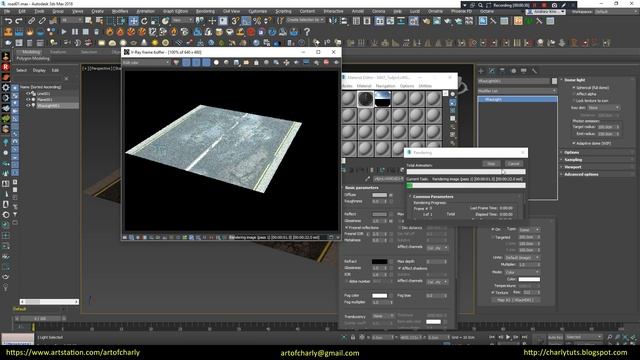This screenshot has width=640, height=360.
Task: Open the Customize menu
Action: coord(258,11)
